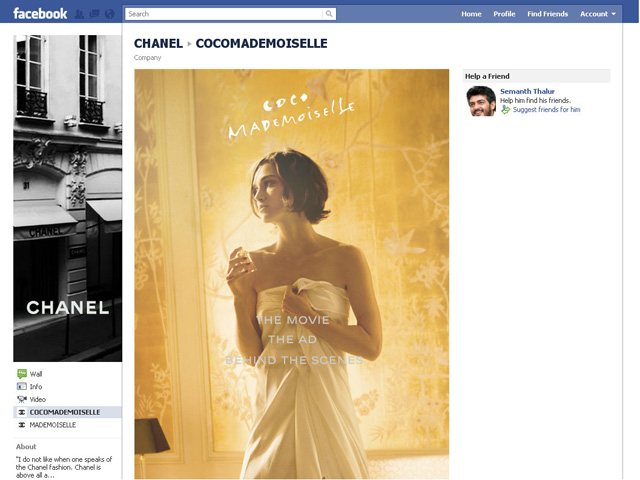Click the Video icon in sidebar
This screenshot has height=480, width=640.
point(22,399)
